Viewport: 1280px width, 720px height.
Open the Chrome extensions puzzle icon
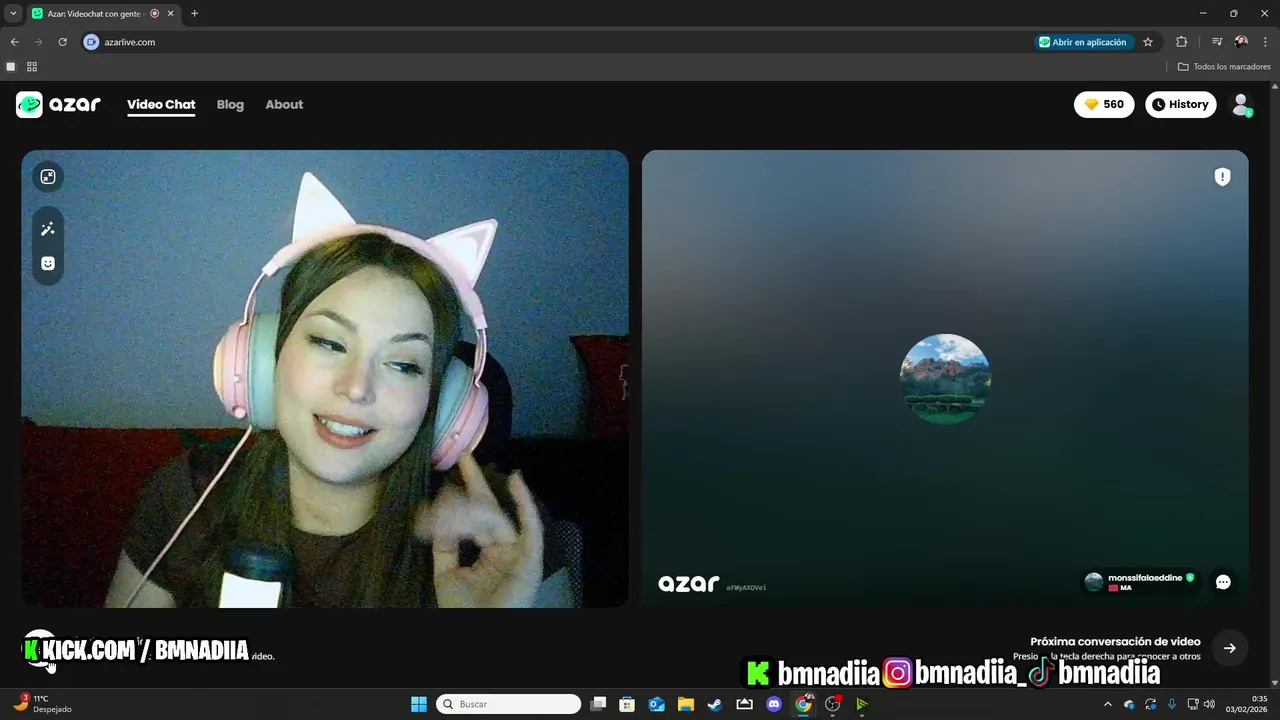[x=1181, y=42]
